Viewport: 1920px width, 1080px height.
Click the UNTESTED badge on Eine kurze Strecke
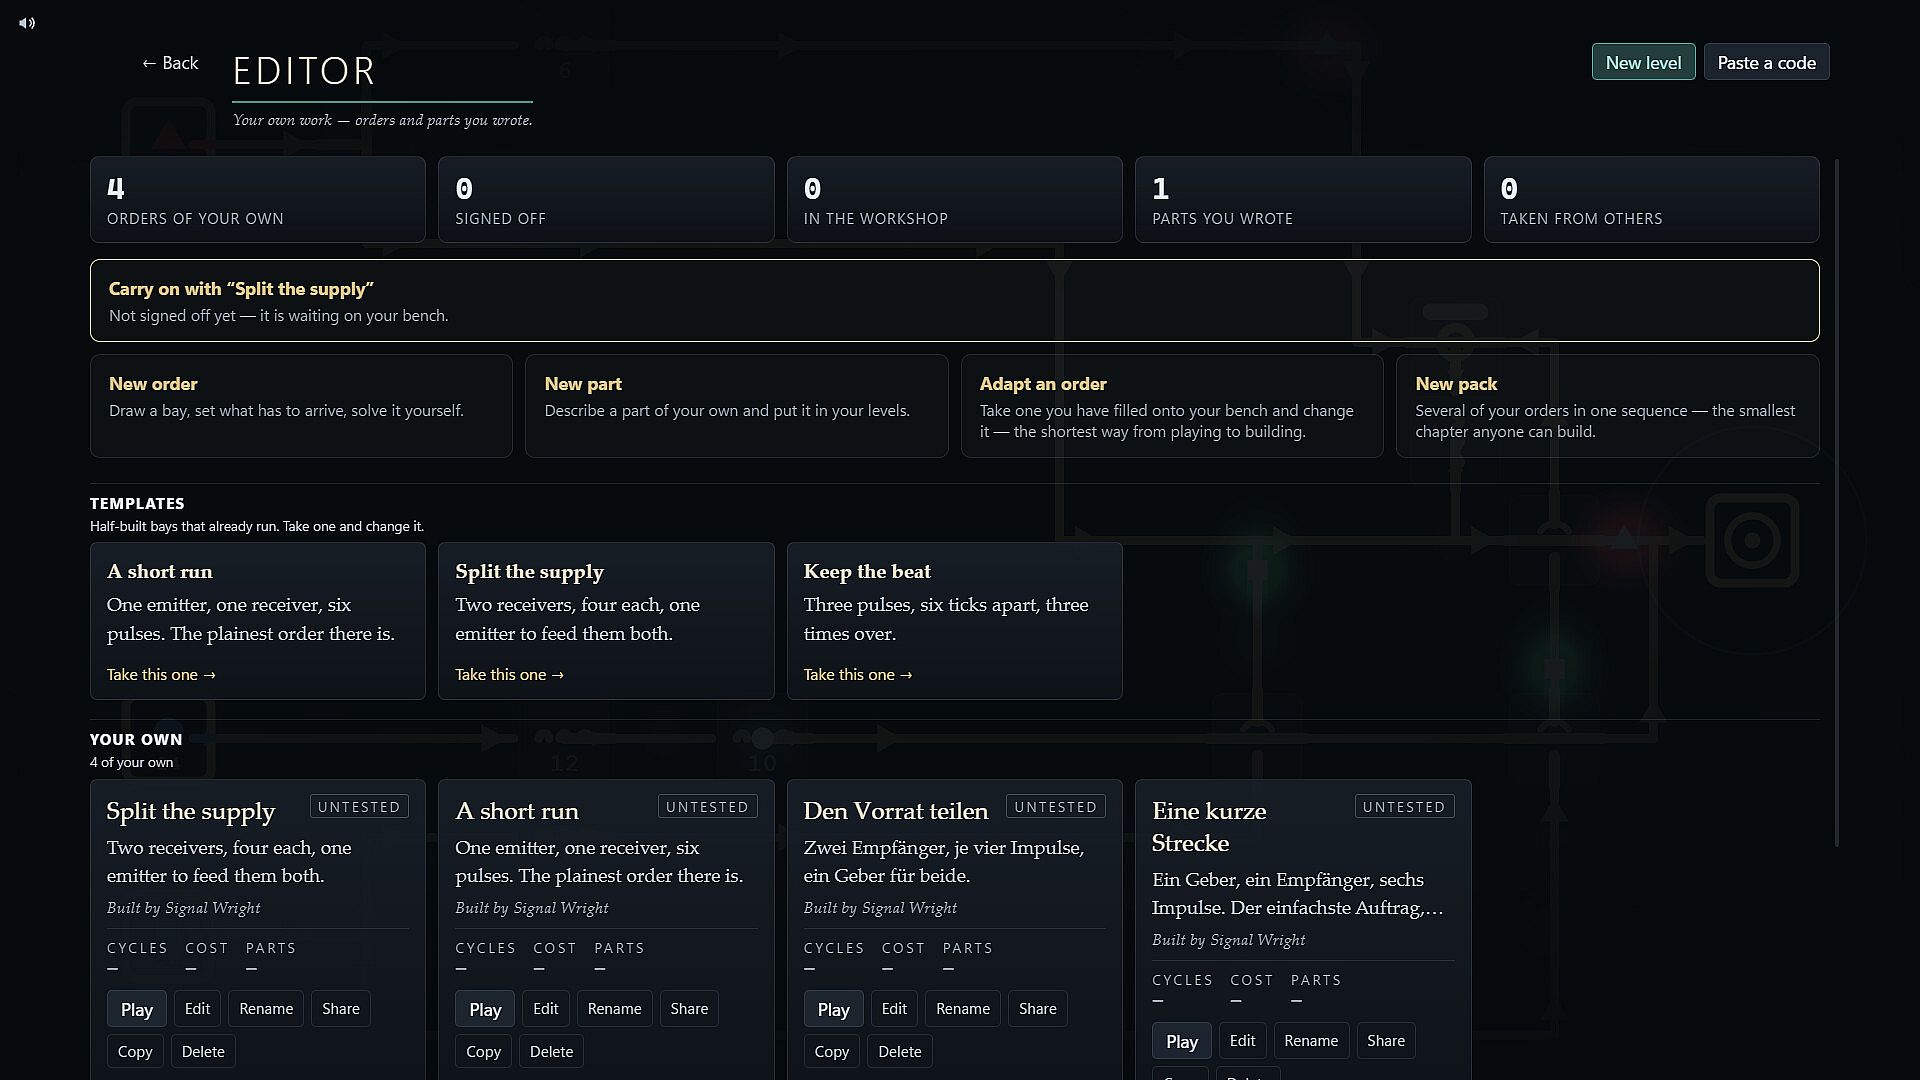(x=1404, y=807)
